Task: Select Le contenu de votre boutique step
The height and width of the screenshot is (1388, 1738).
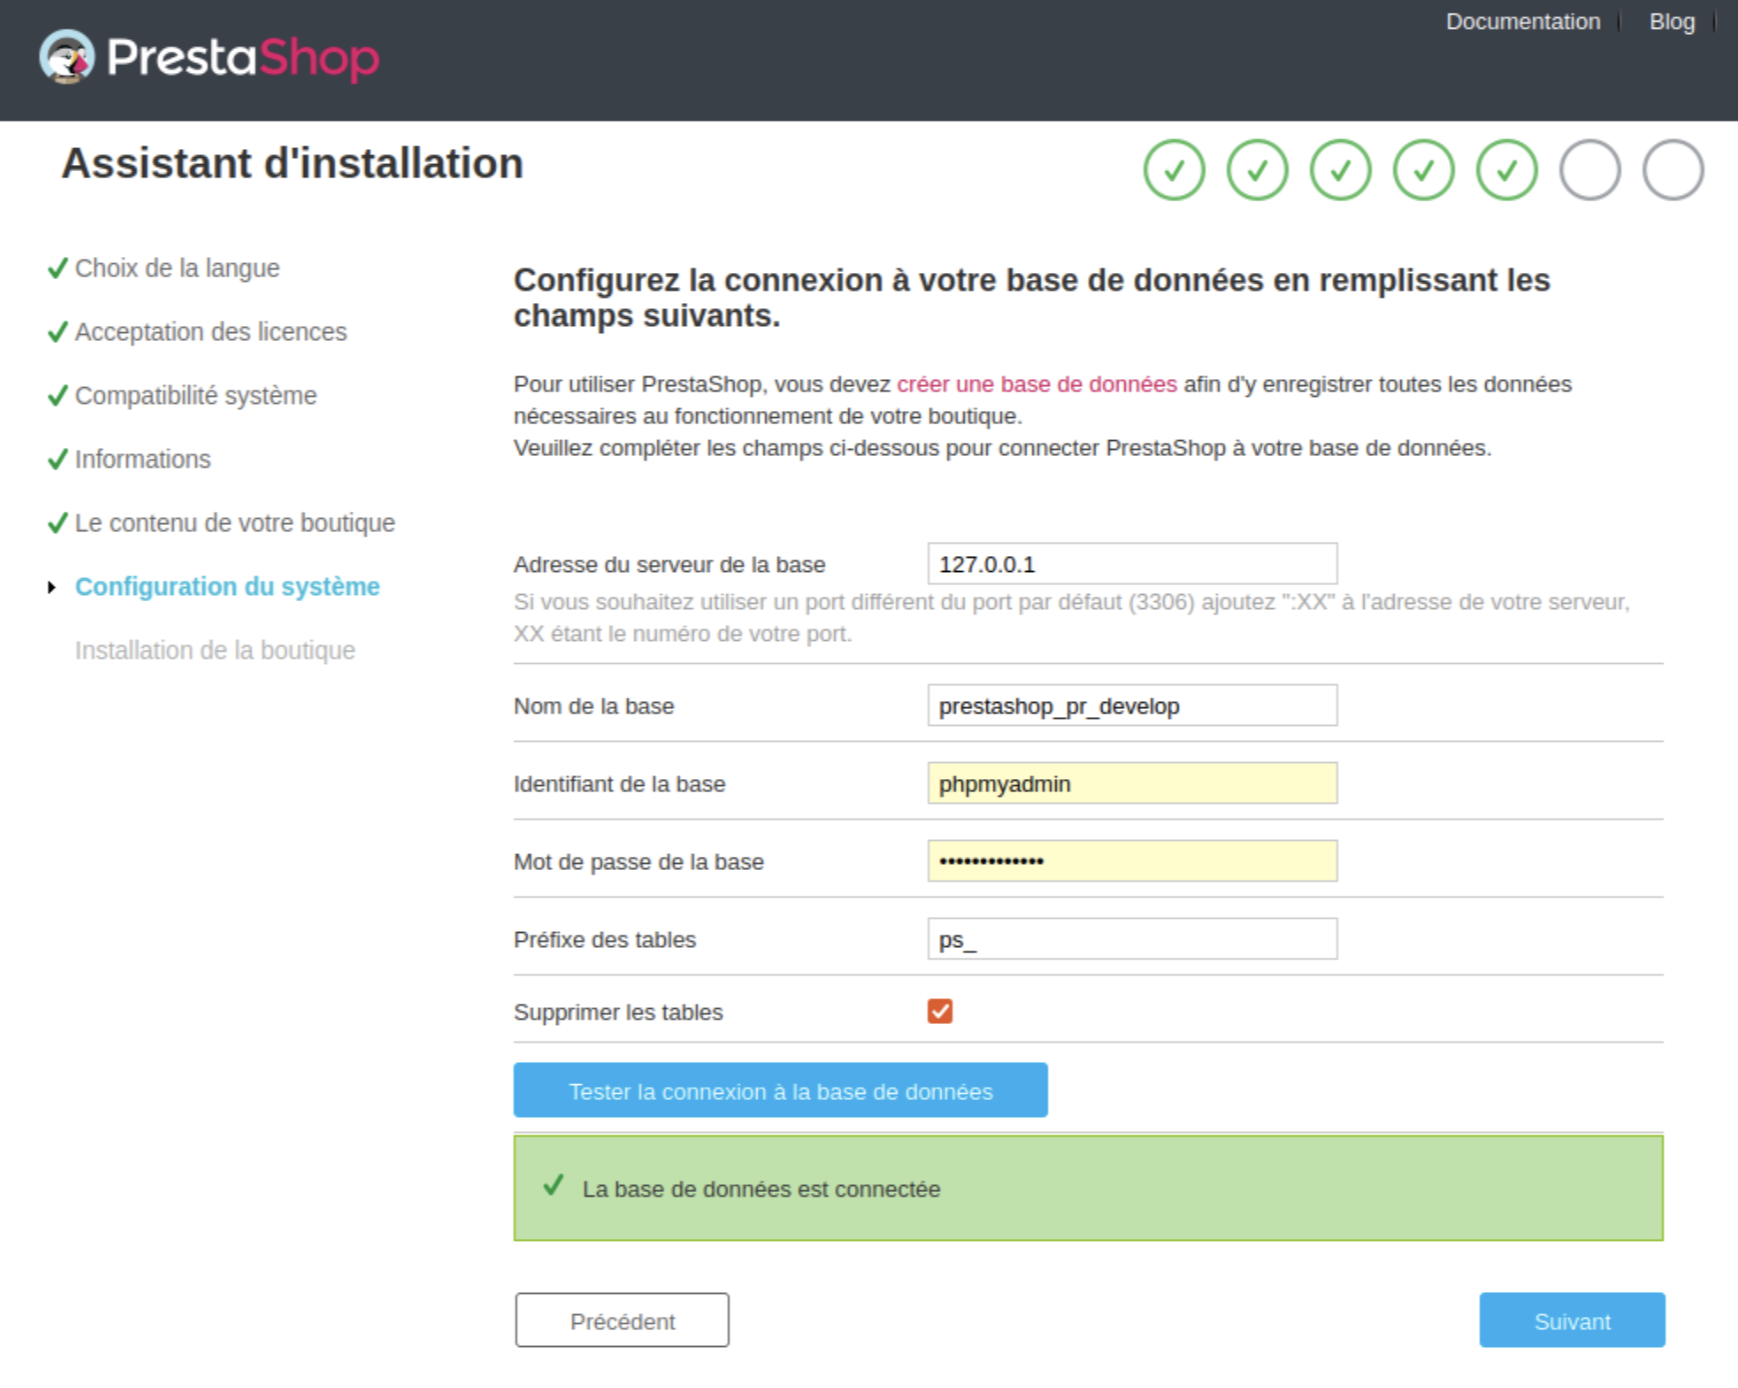Action: [x=235, y=523]
